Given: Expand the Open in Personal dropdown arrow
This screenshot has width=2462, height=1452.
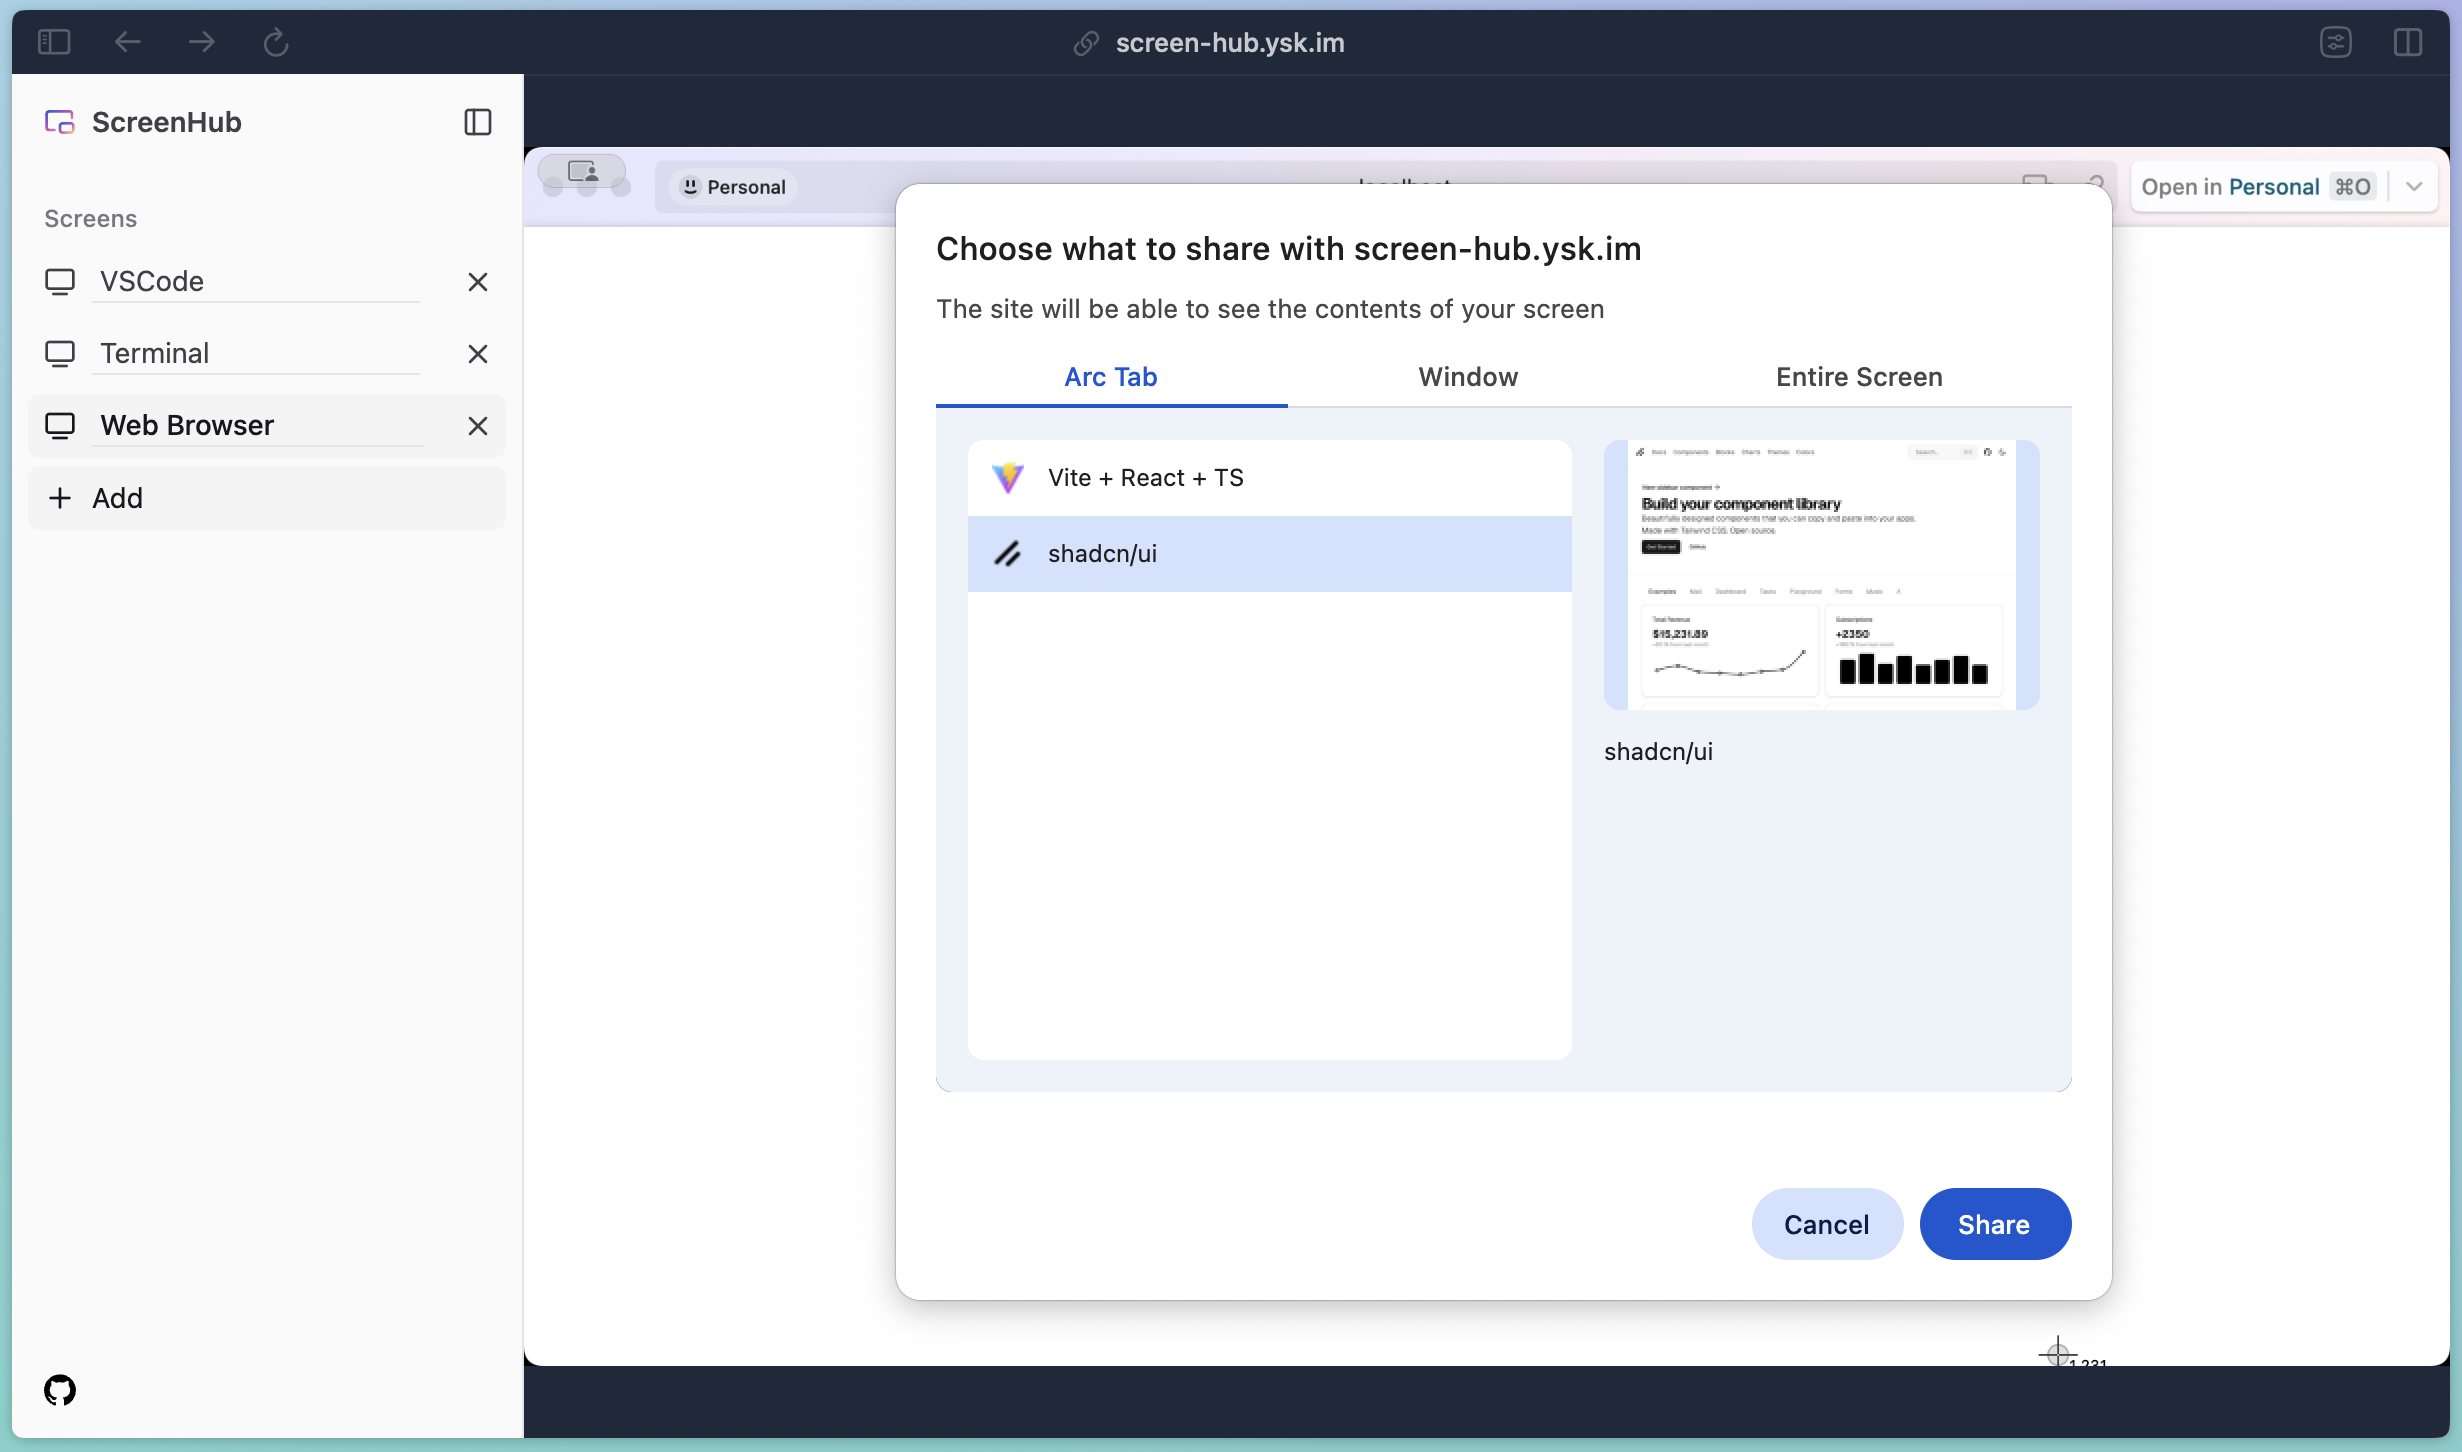Looking at the screenshot, I should (x=2414, y=187).
